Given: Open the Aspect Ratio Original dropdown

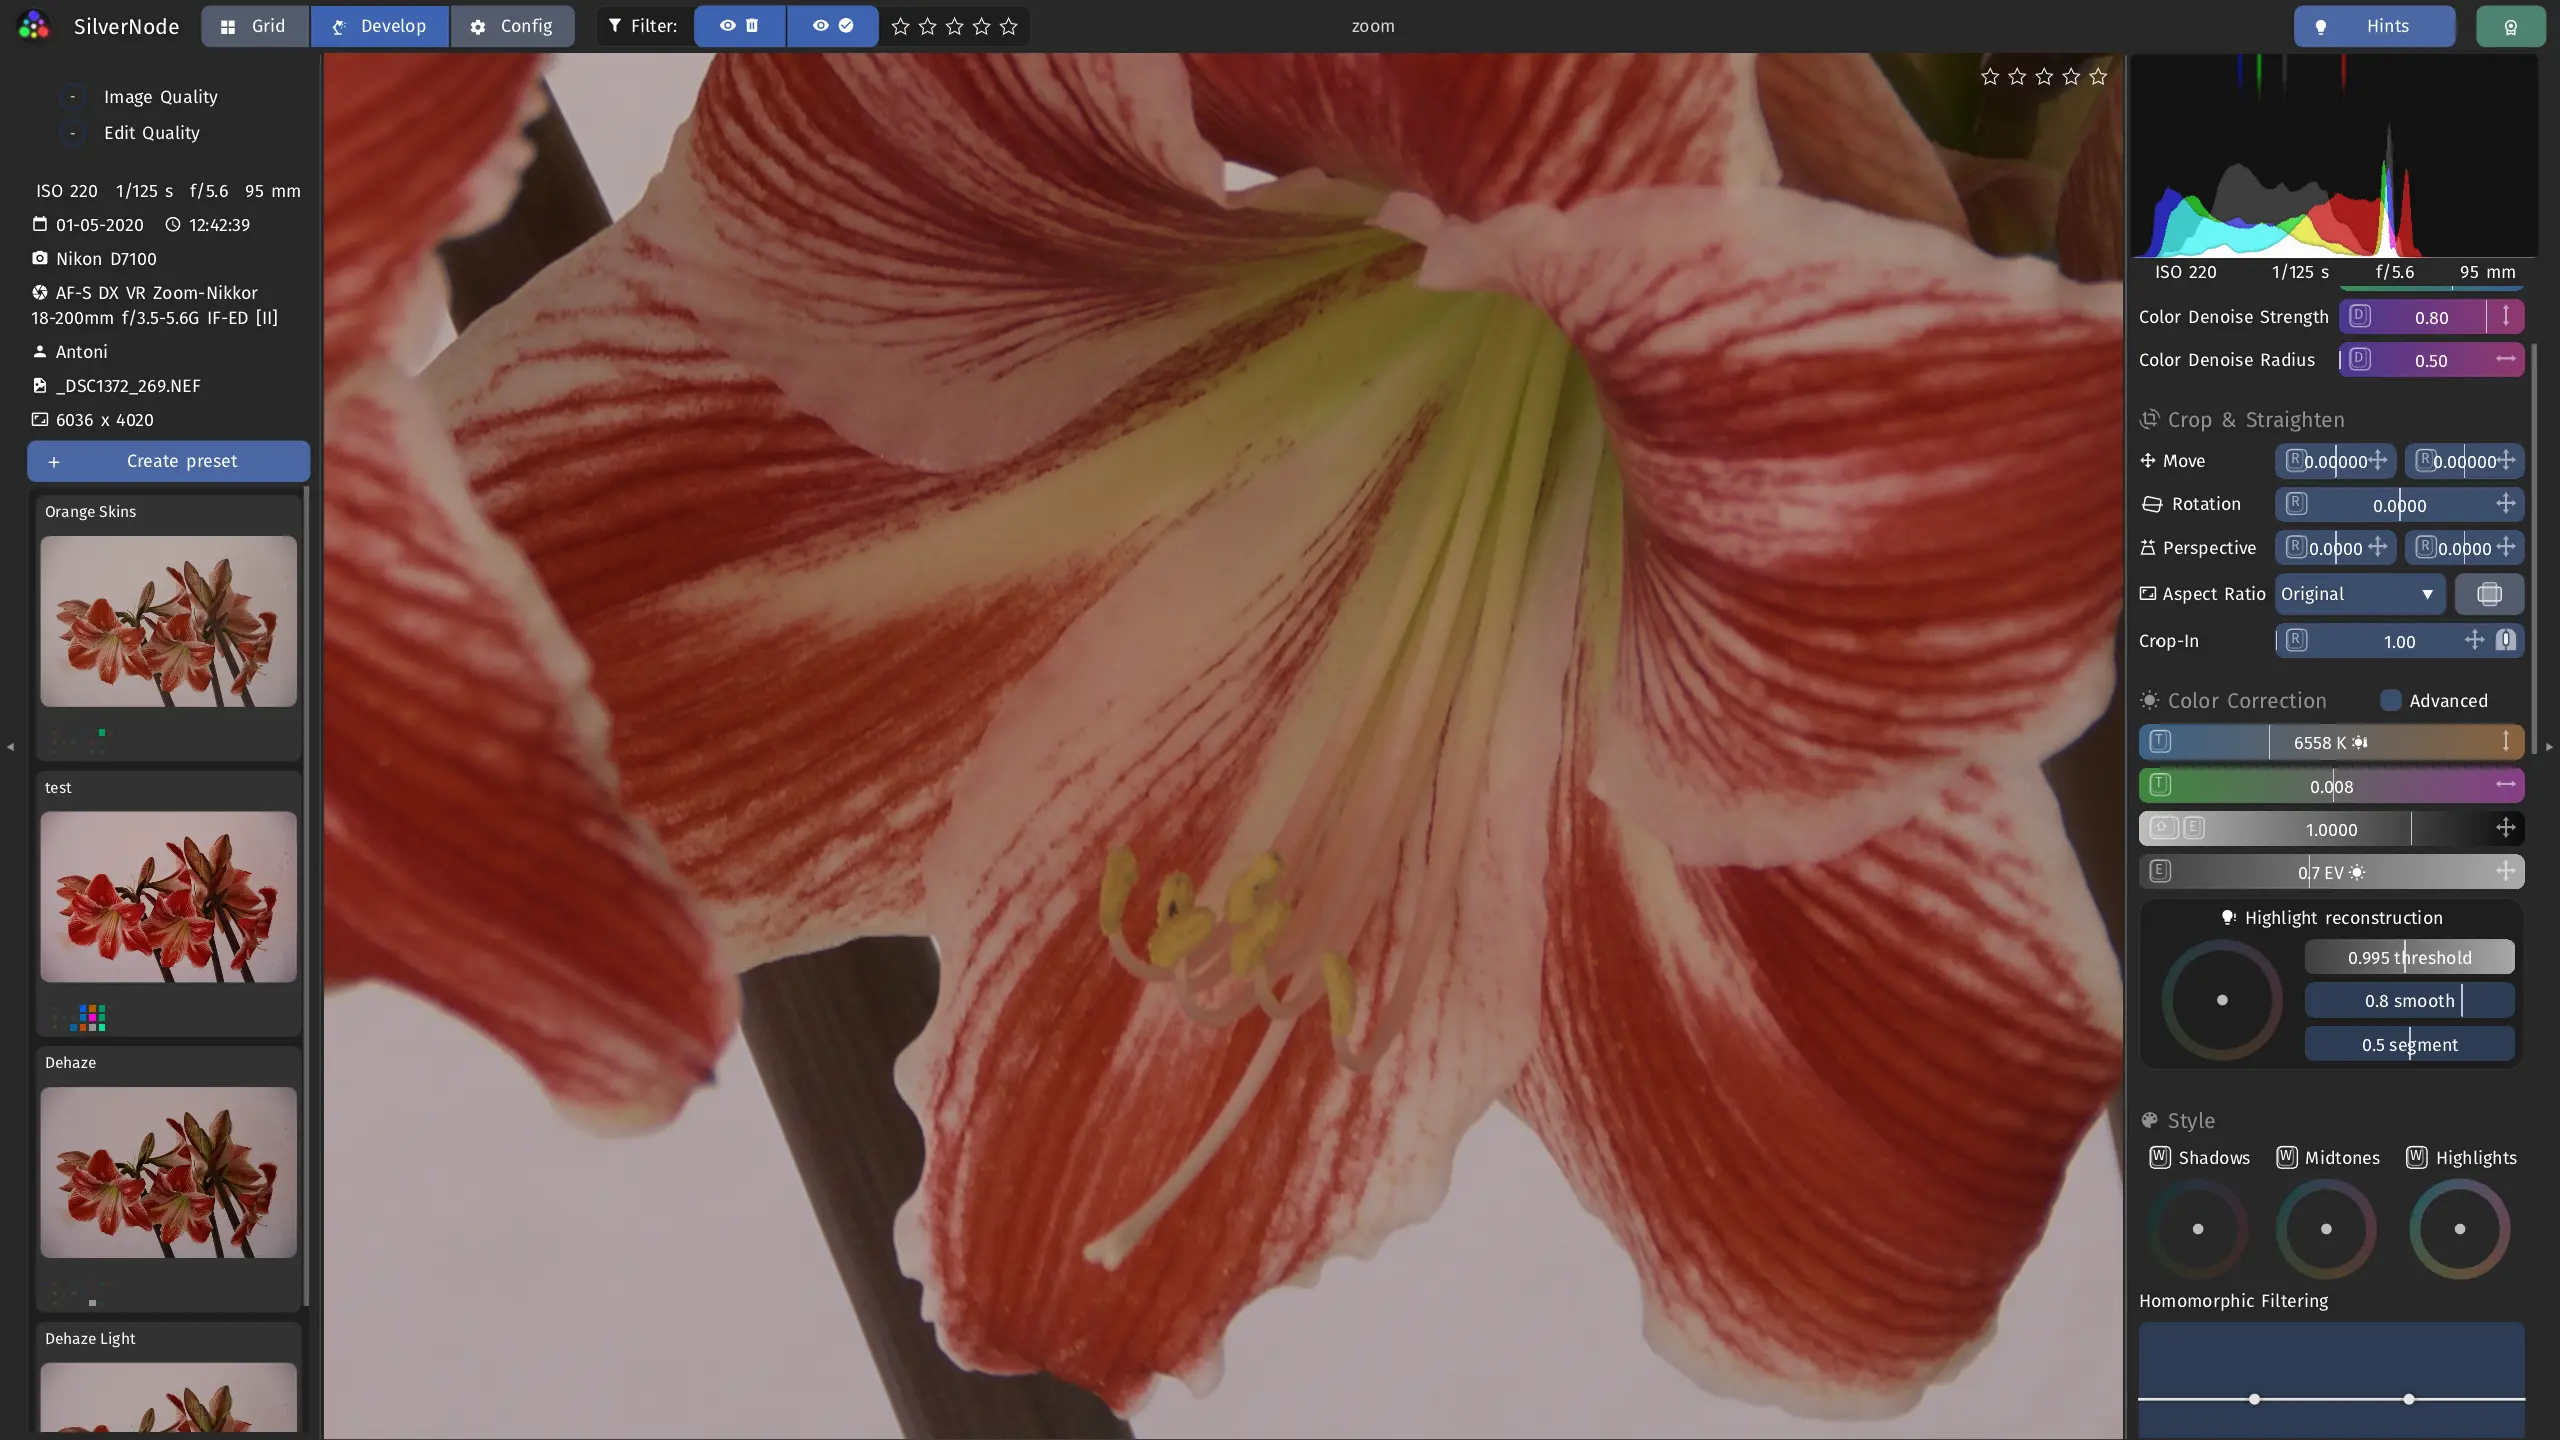Looking at the screenshot, I should pyautogui.click(x=2360, y=594).
